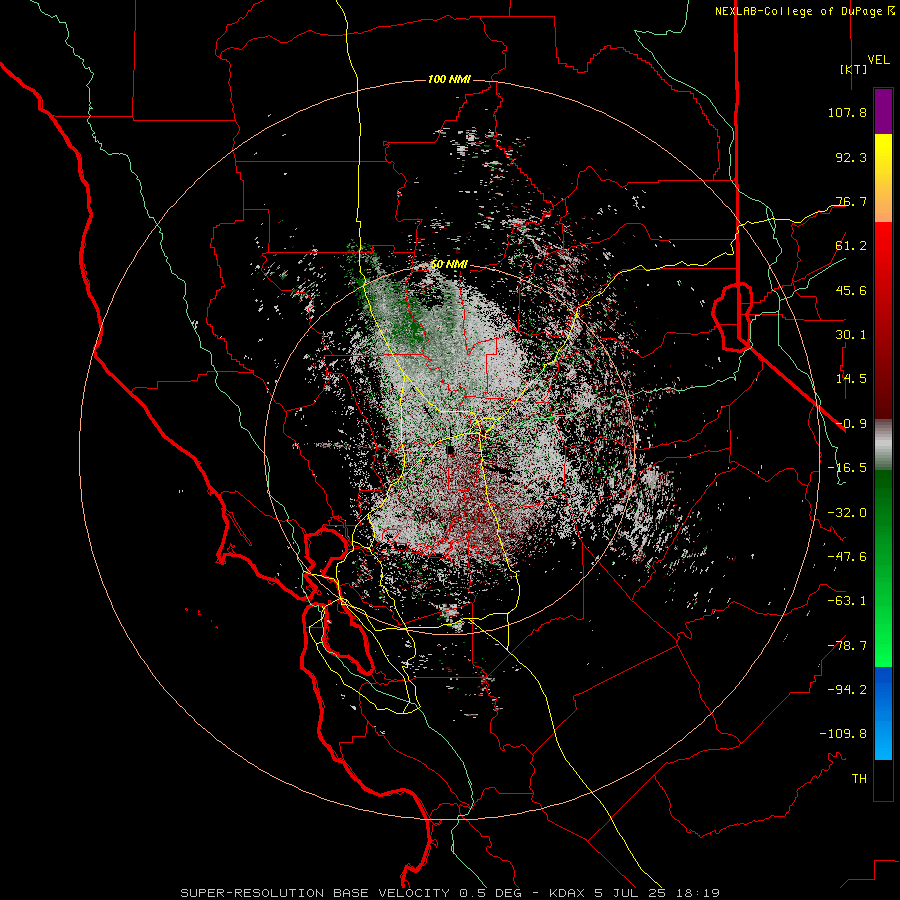Click the -109.8 velocity scale value
900x900 pixels.
[843, 734]
